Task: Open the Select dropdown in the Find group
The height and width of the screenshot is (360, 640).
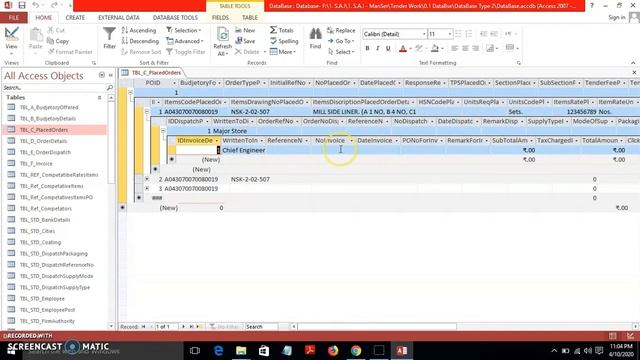Action: point(341,52)
